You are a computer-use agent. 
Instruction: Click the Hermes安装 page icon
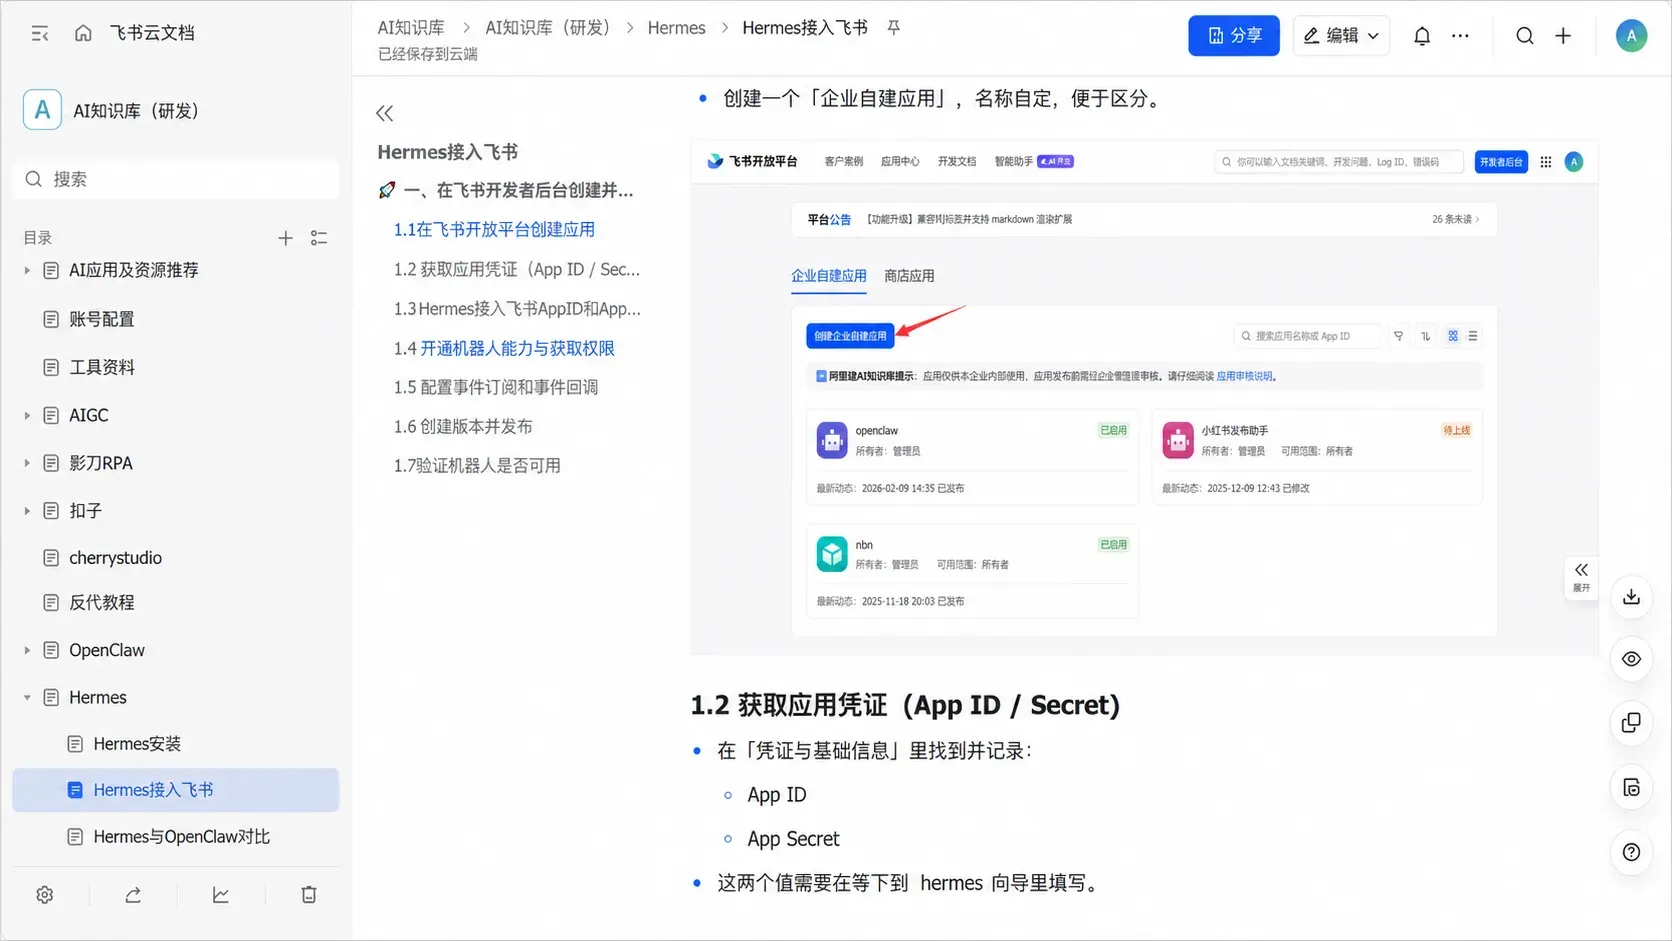75,744
